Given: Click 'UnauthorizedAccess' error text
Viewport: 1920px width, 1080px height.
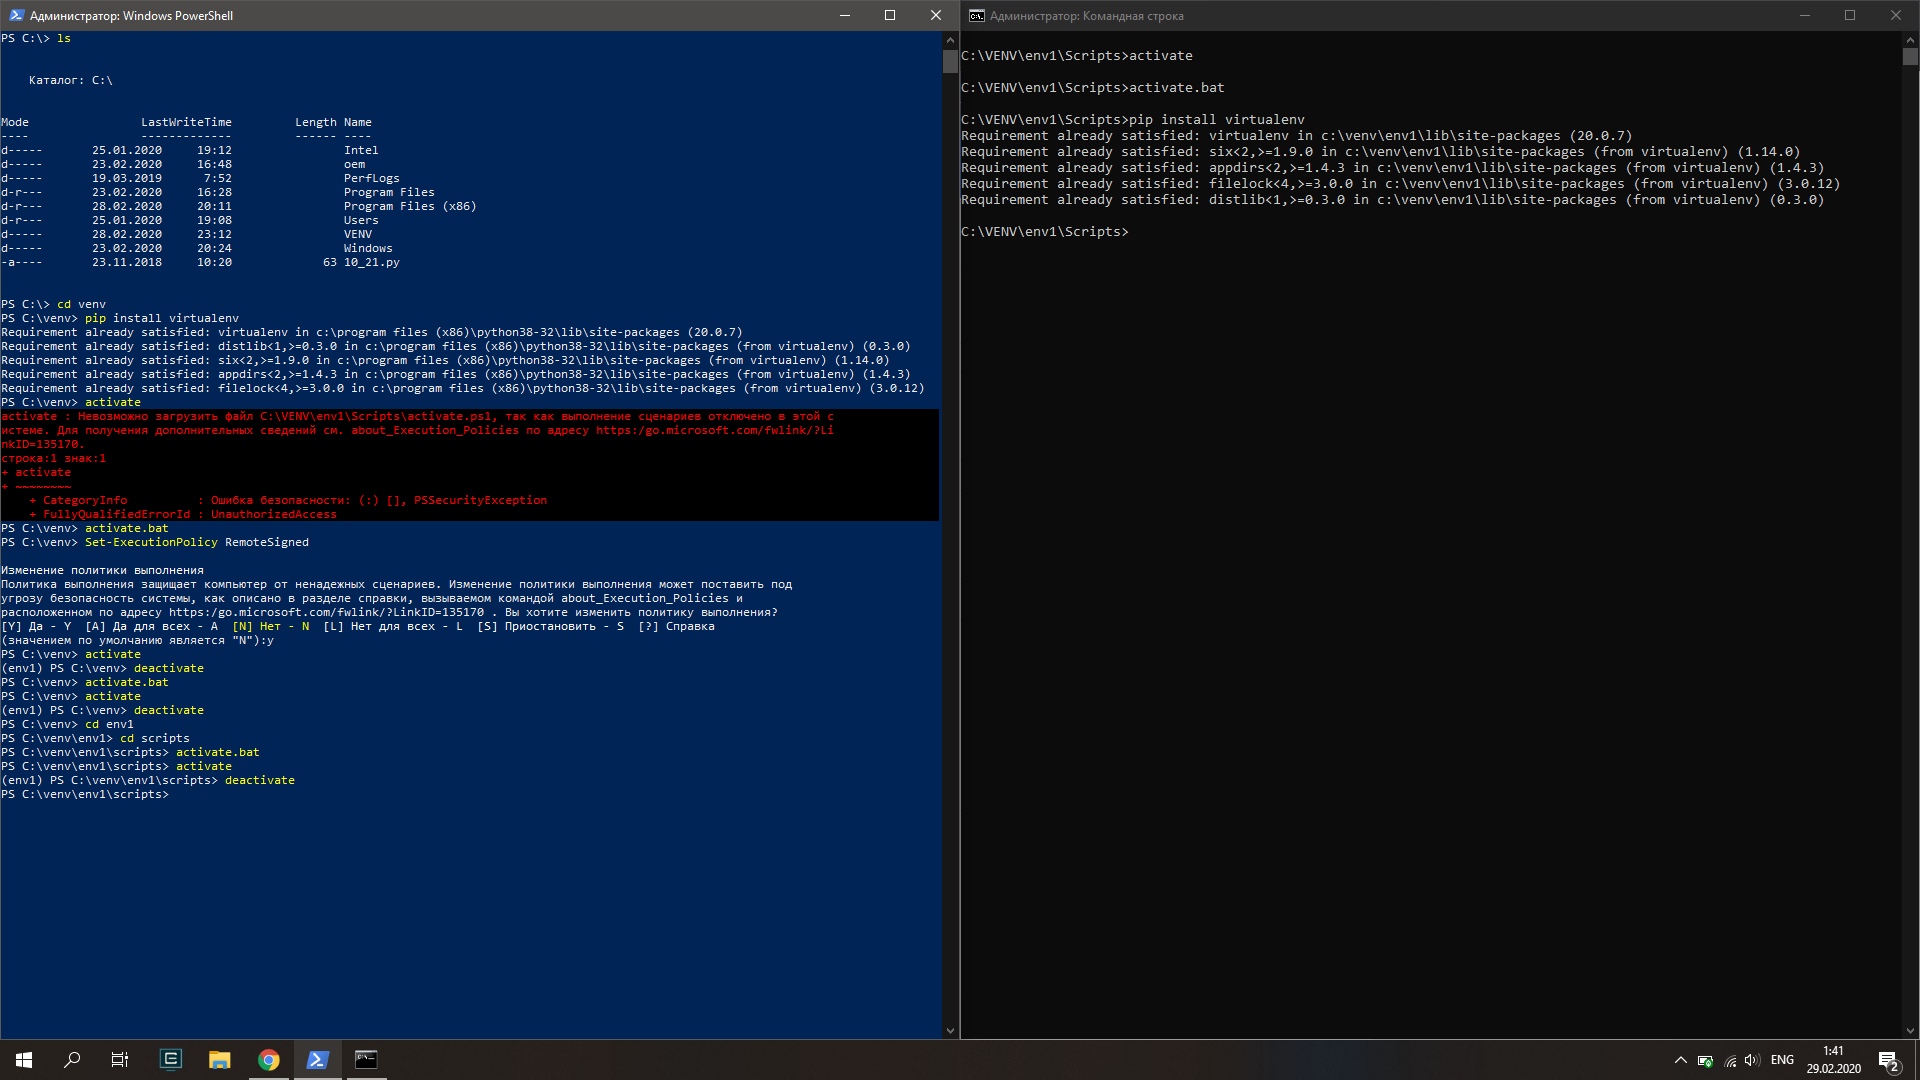Looking at the screenshot, I should click(274, 514).
